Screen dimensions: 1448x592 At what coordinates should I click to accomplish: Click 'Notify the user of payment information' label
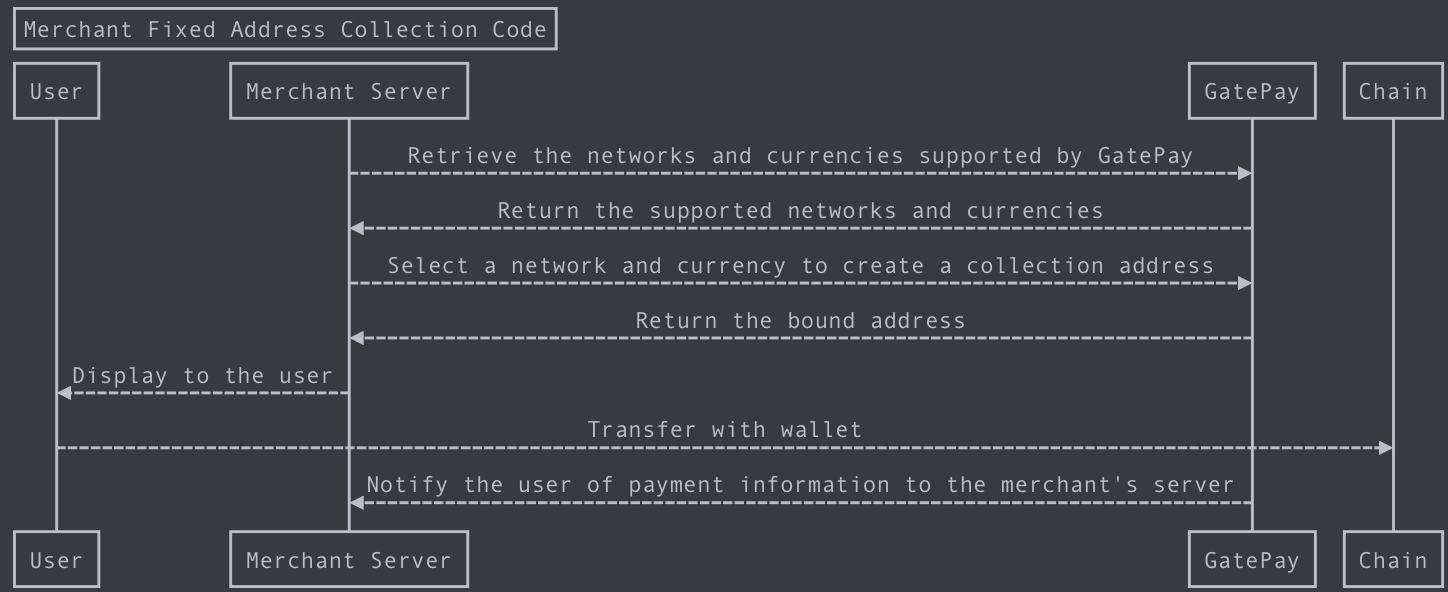coord(800,484)
